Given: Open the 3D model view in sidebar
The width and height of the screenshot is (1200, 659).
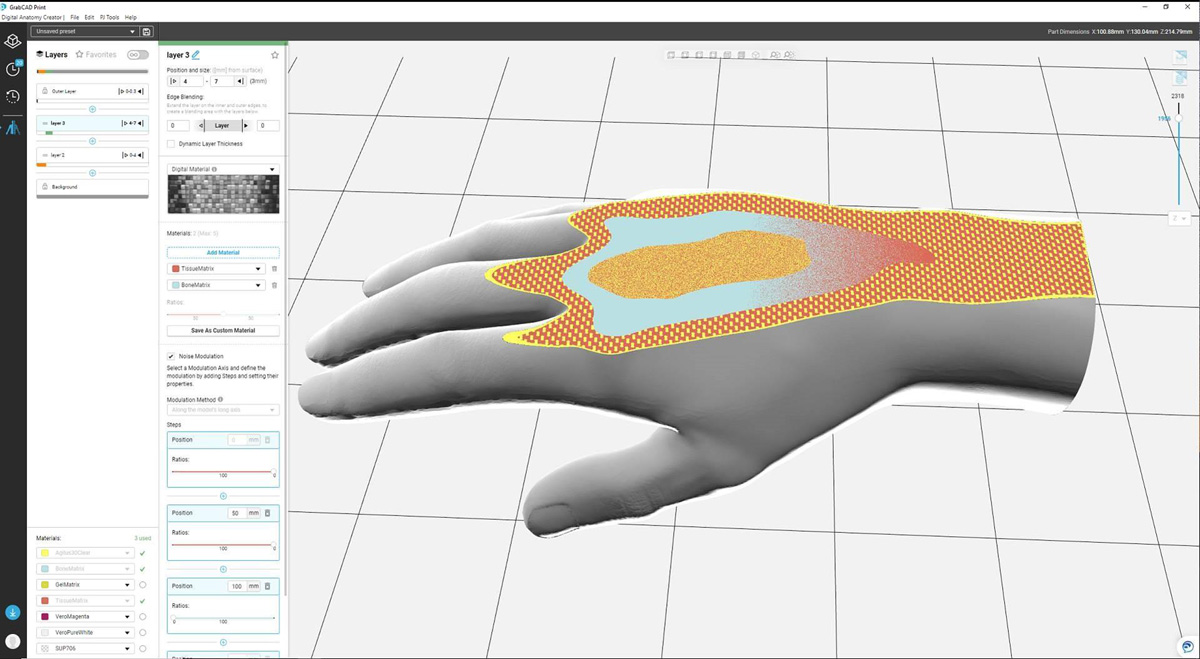Looking at the screenshot, I should point(13,41).
